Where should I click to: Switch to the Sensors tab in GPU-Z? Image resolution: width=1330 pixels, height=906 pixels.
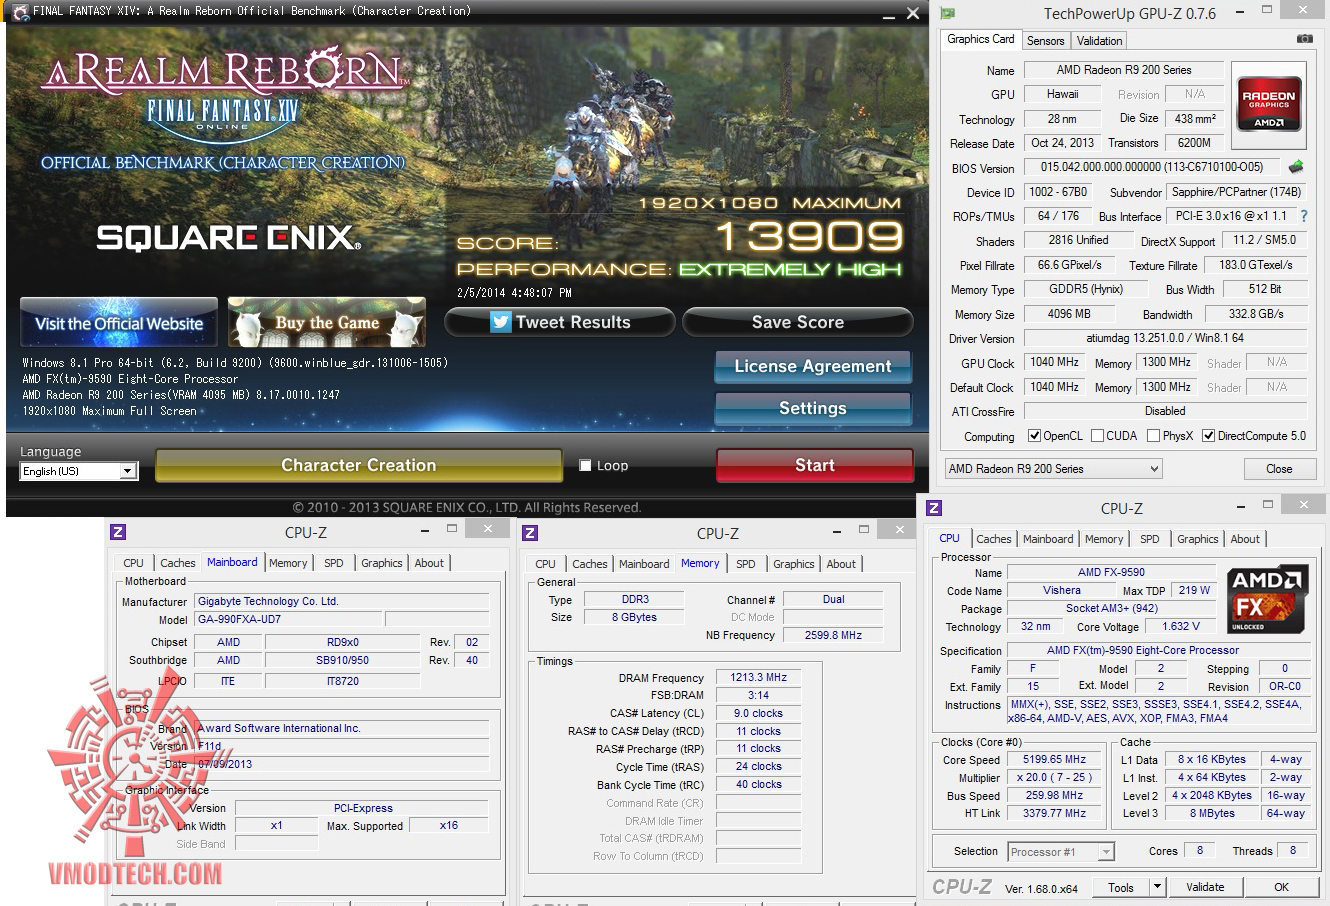[1045, 41]
